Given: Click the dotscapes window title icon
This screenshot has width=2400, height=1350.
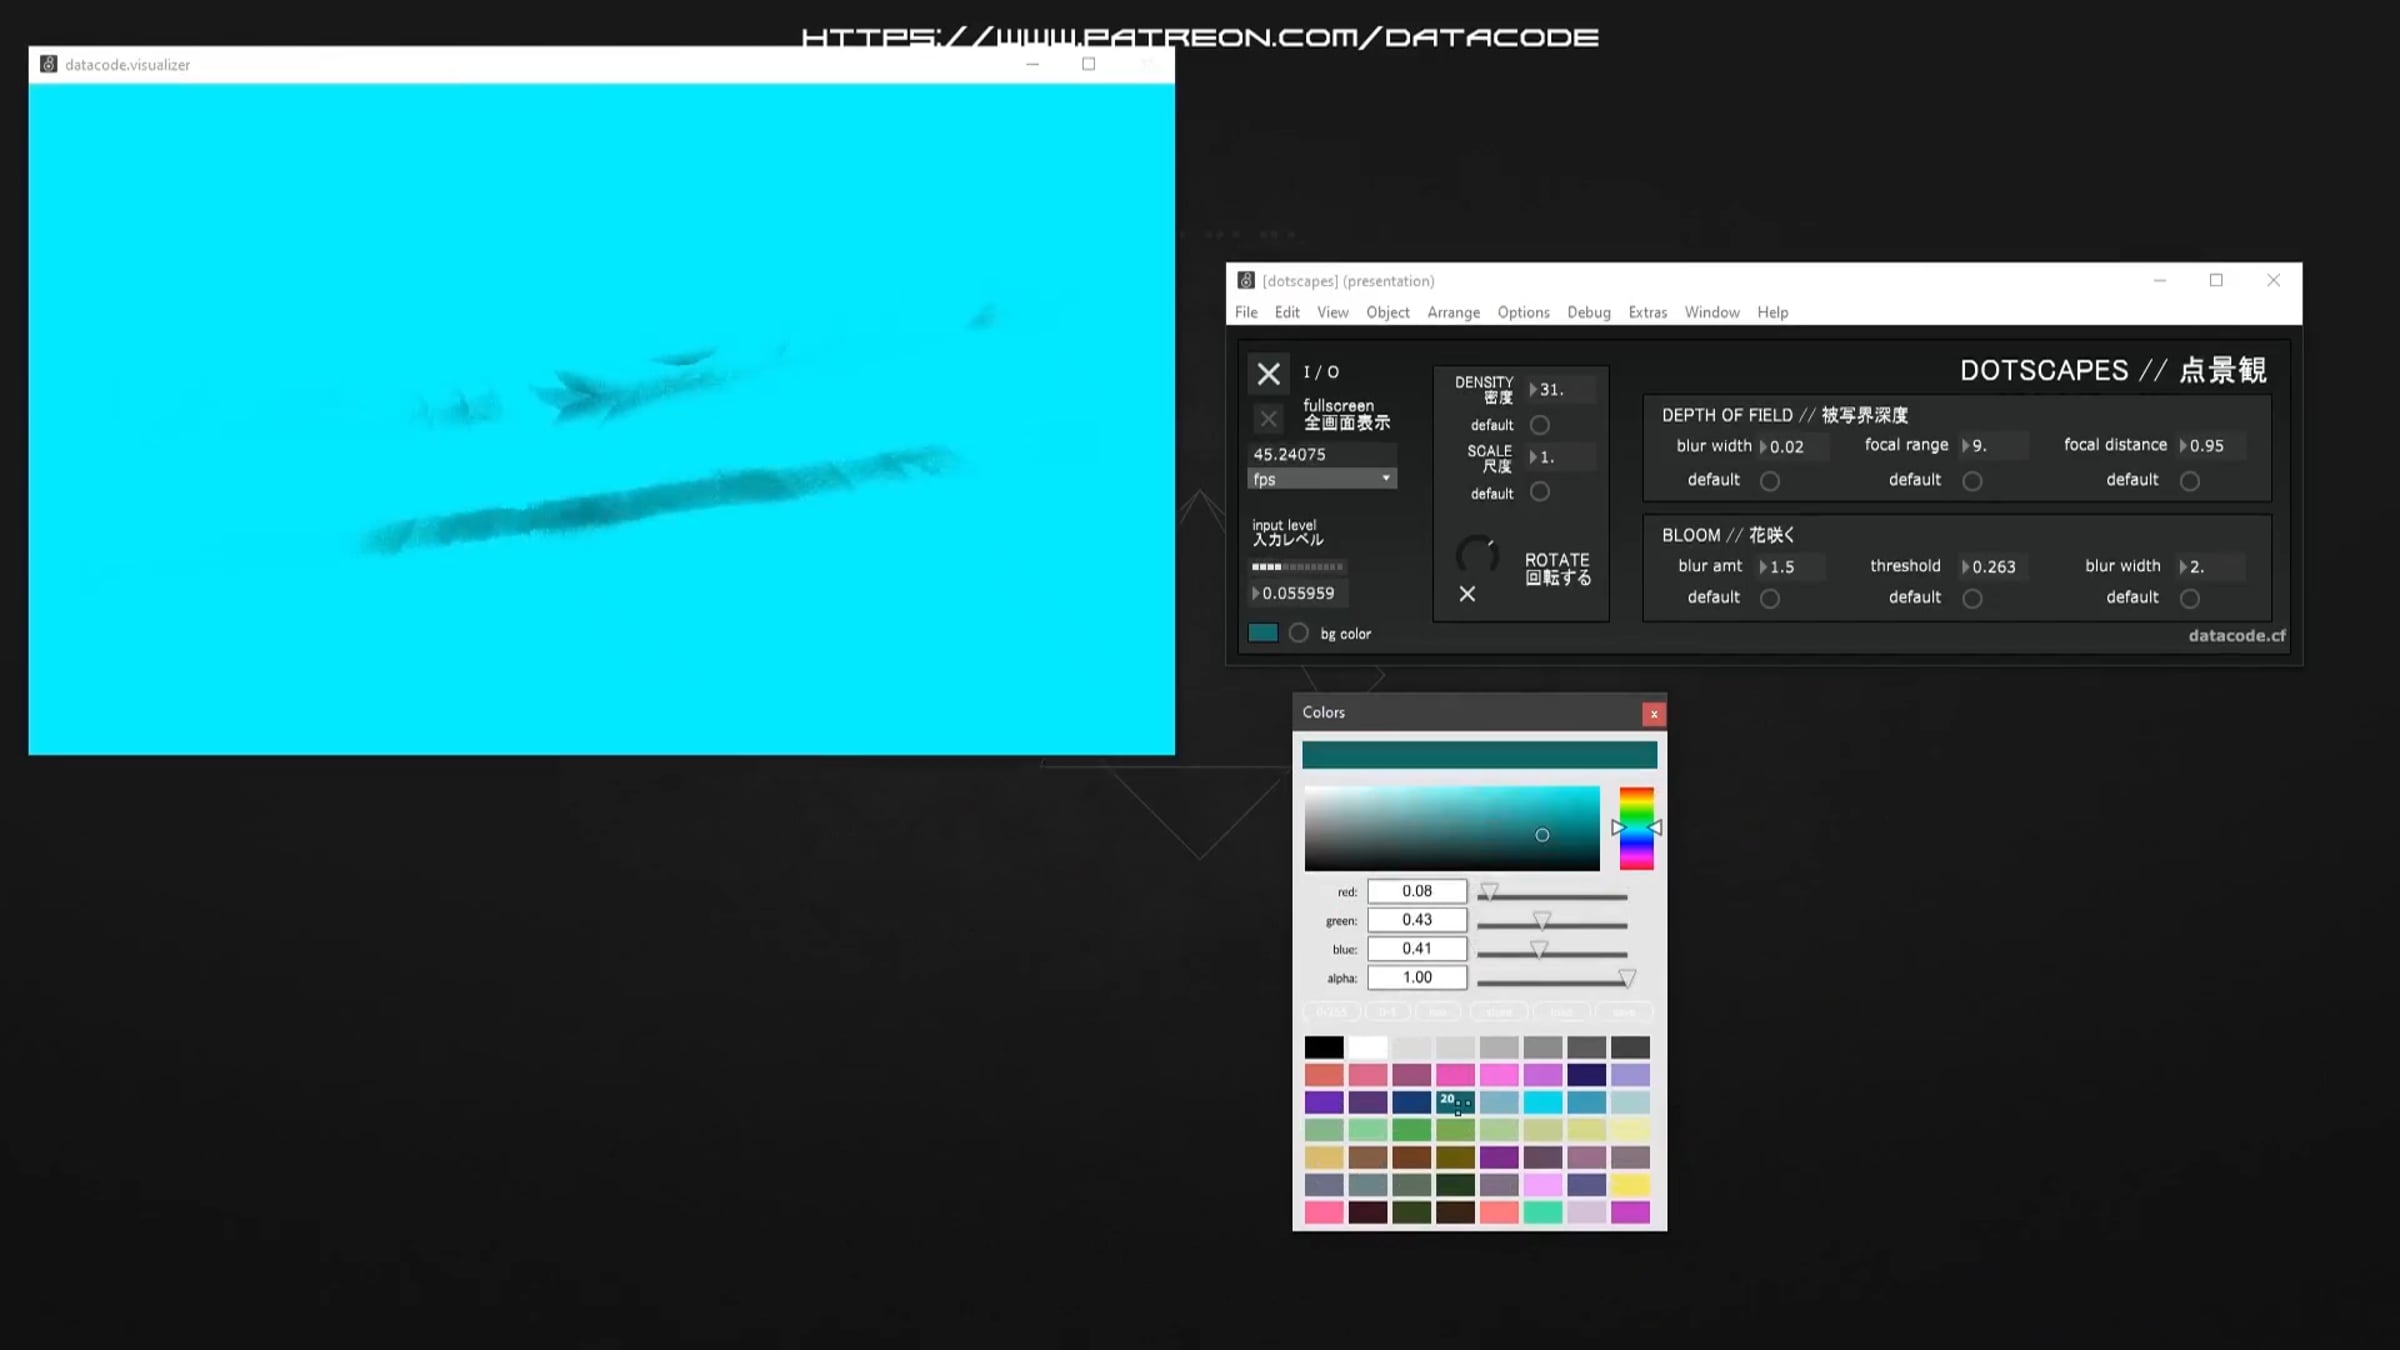Looking at the screenshot, I should coord(1246,281).
